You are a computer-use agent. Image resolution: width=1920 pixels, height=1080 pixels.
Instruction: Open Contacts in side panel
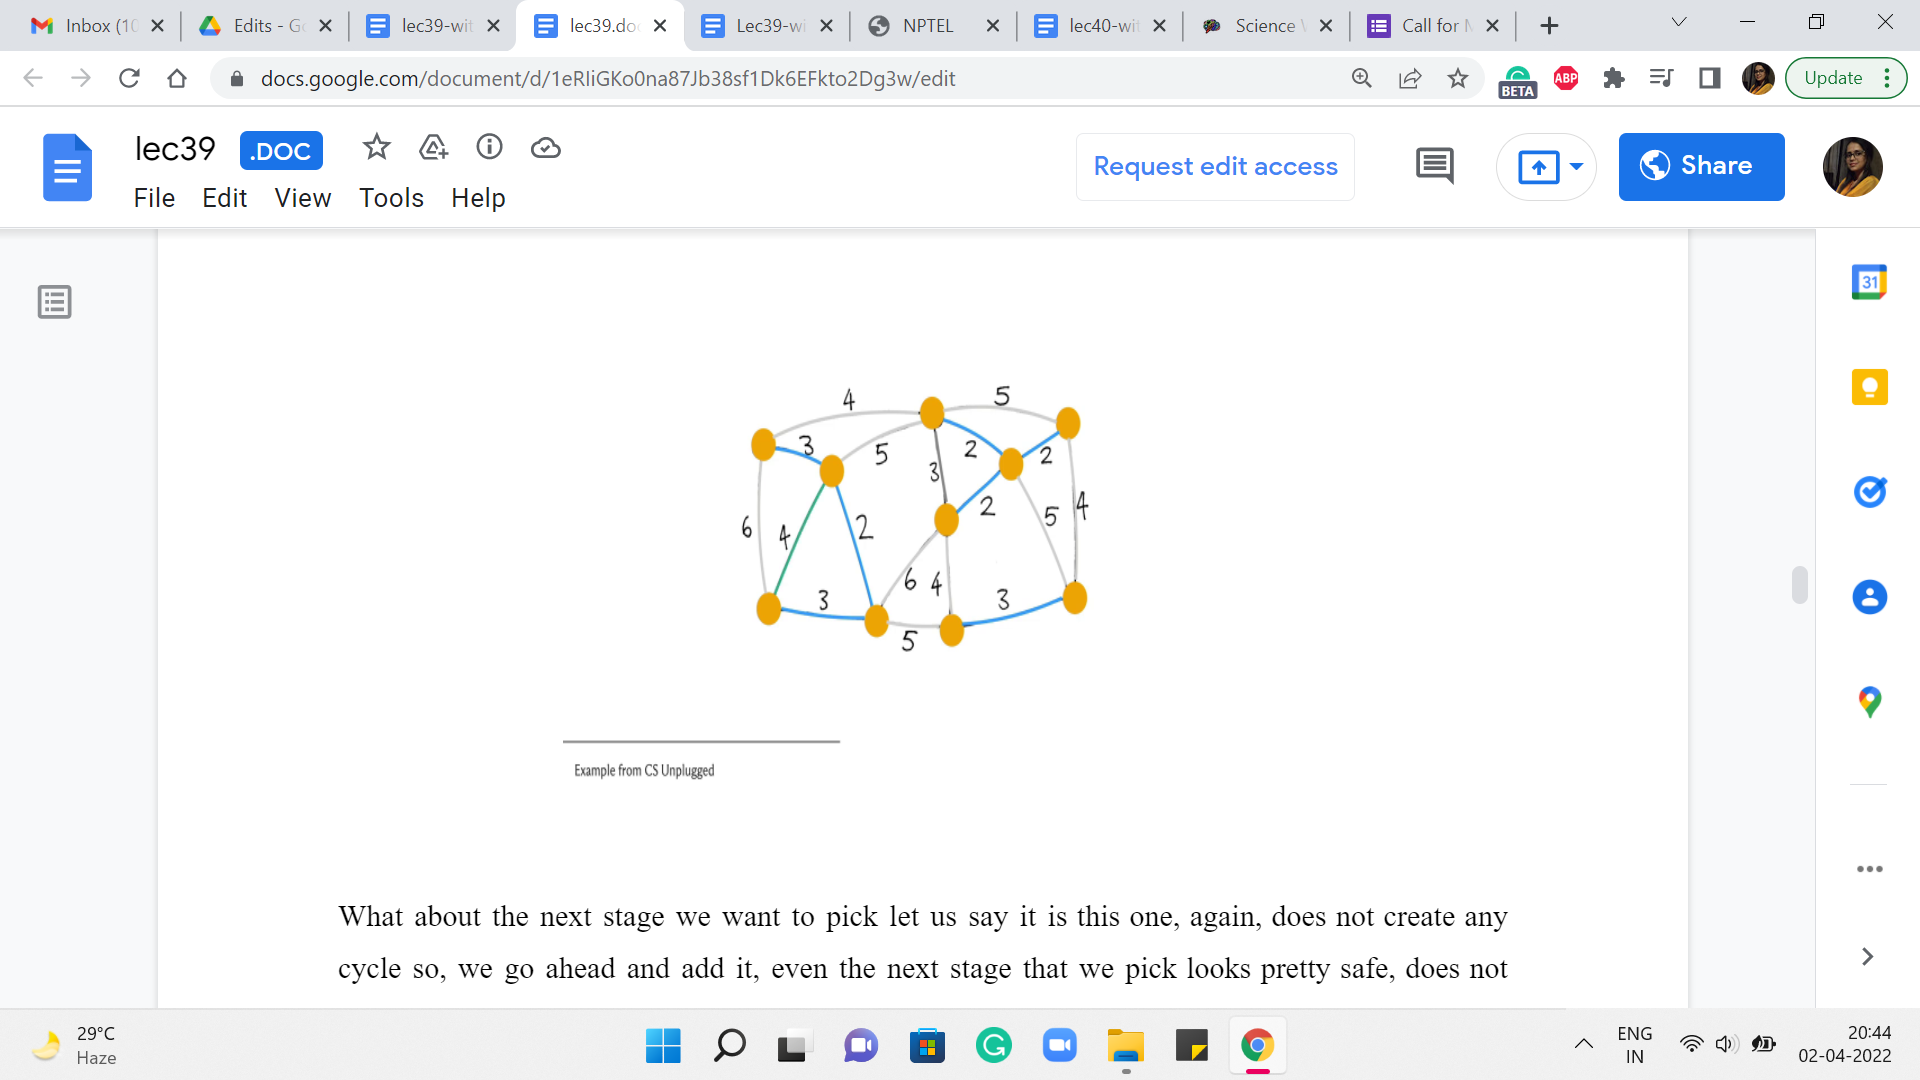(x=1869, y=597)
